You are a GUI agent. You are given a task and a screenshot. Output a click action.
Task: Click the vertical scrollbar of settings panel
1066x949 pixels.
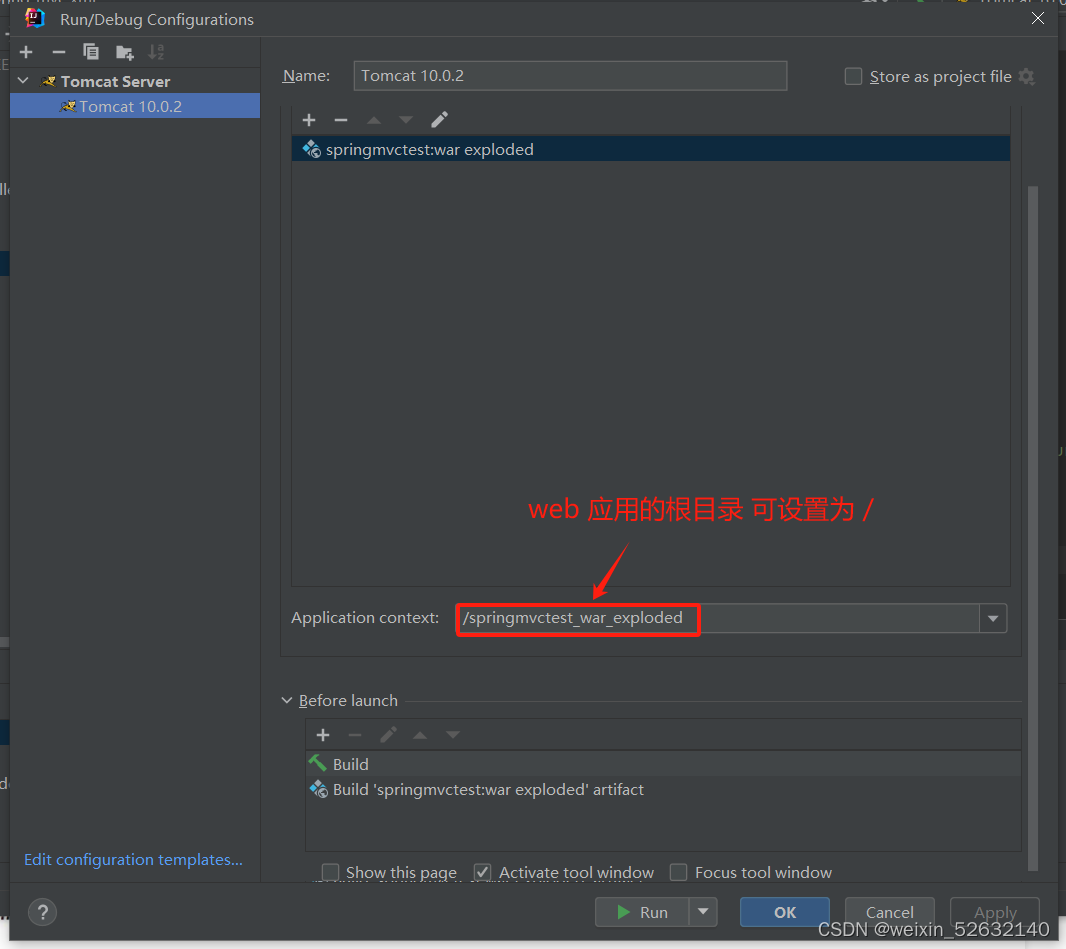1033,528
